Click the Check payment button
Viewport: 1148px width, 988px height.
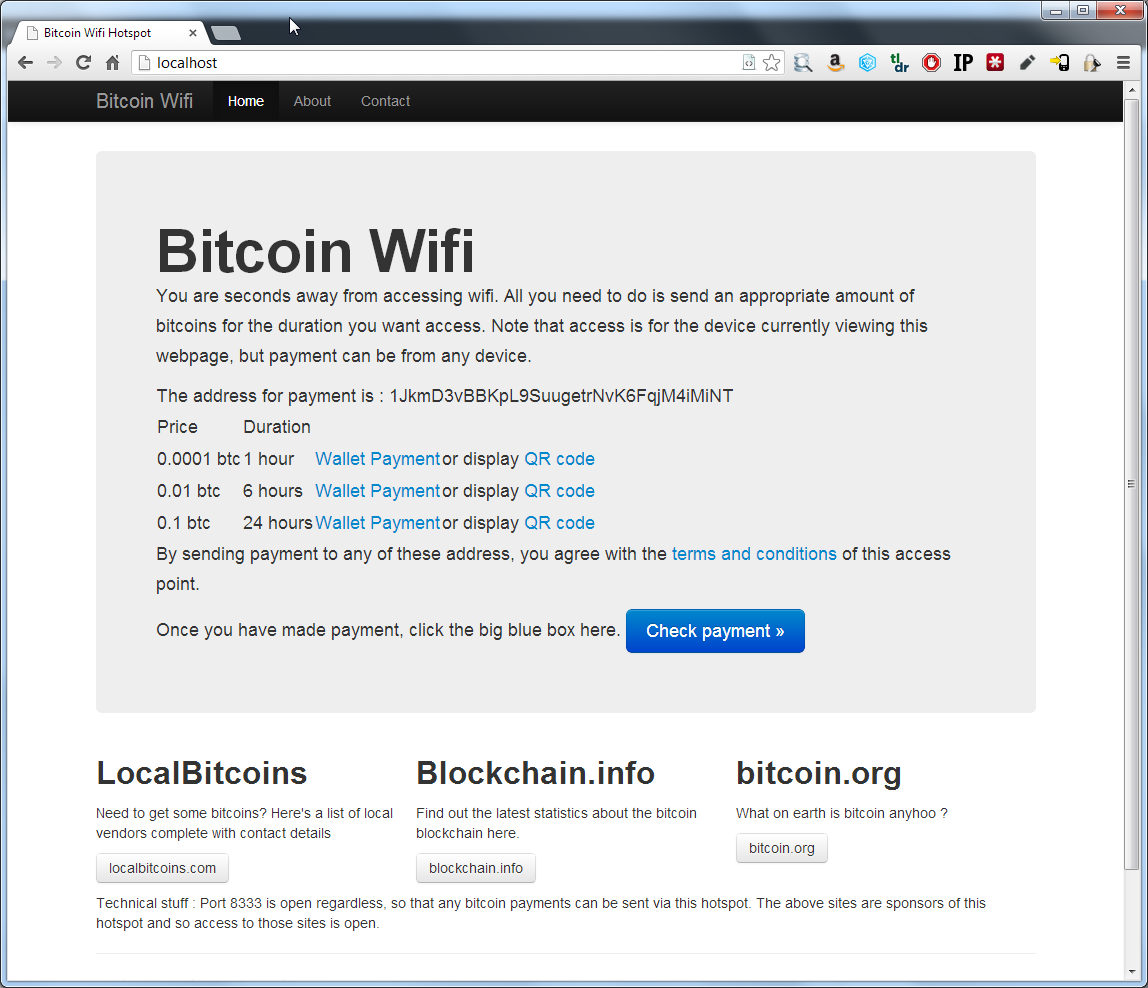pos(715,631)
